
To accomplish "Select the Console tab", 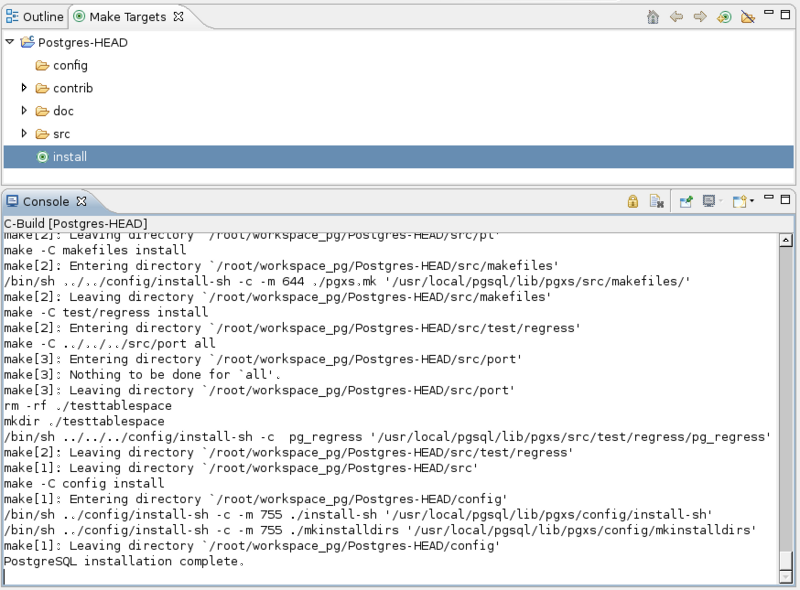I will coord(45,201).
